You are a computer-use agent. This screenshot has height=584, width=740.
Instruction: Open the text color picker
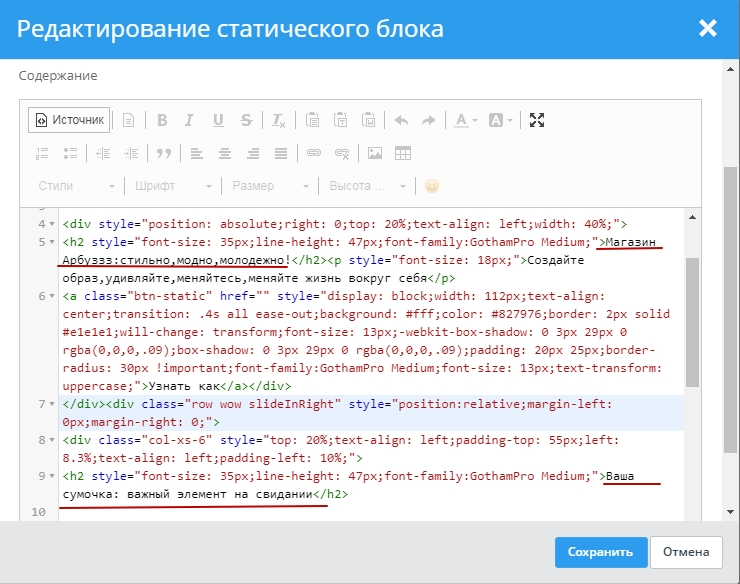[x=465, y=120]
